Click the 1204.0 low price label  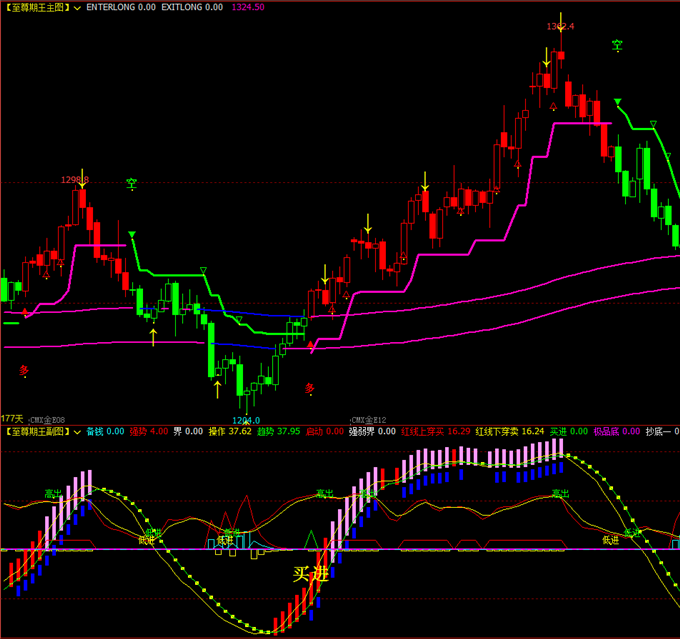(x=246, y=420)
